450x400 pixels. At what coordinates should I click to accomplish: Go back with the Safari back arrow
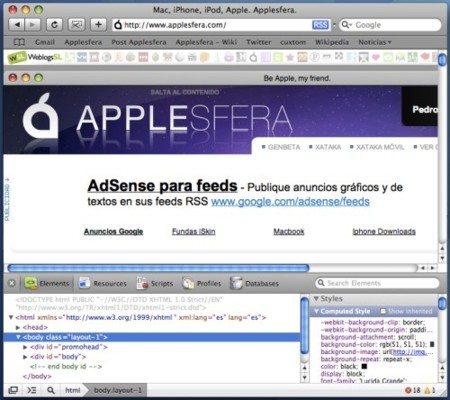pyautogui.click(x=16, y=25)
